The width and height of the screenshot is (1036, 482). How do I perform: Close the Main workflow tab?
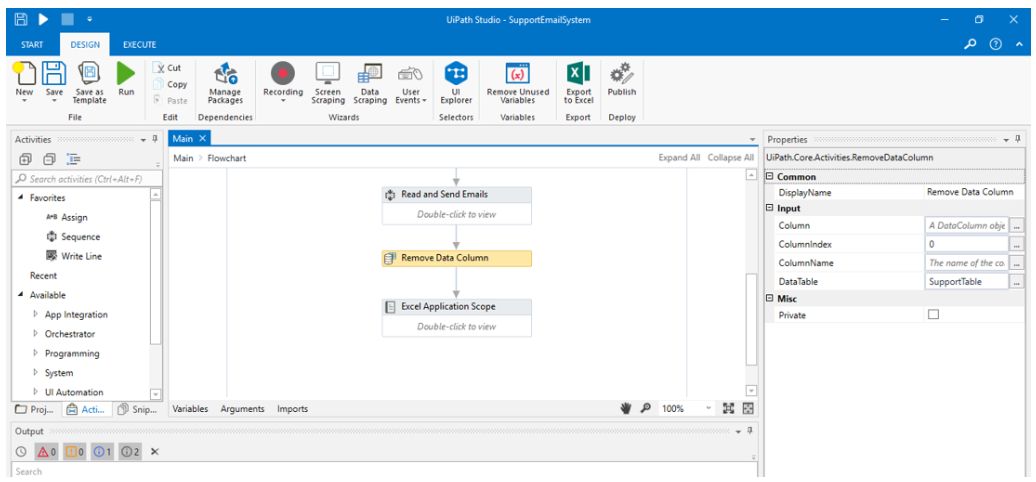[203, 138]
